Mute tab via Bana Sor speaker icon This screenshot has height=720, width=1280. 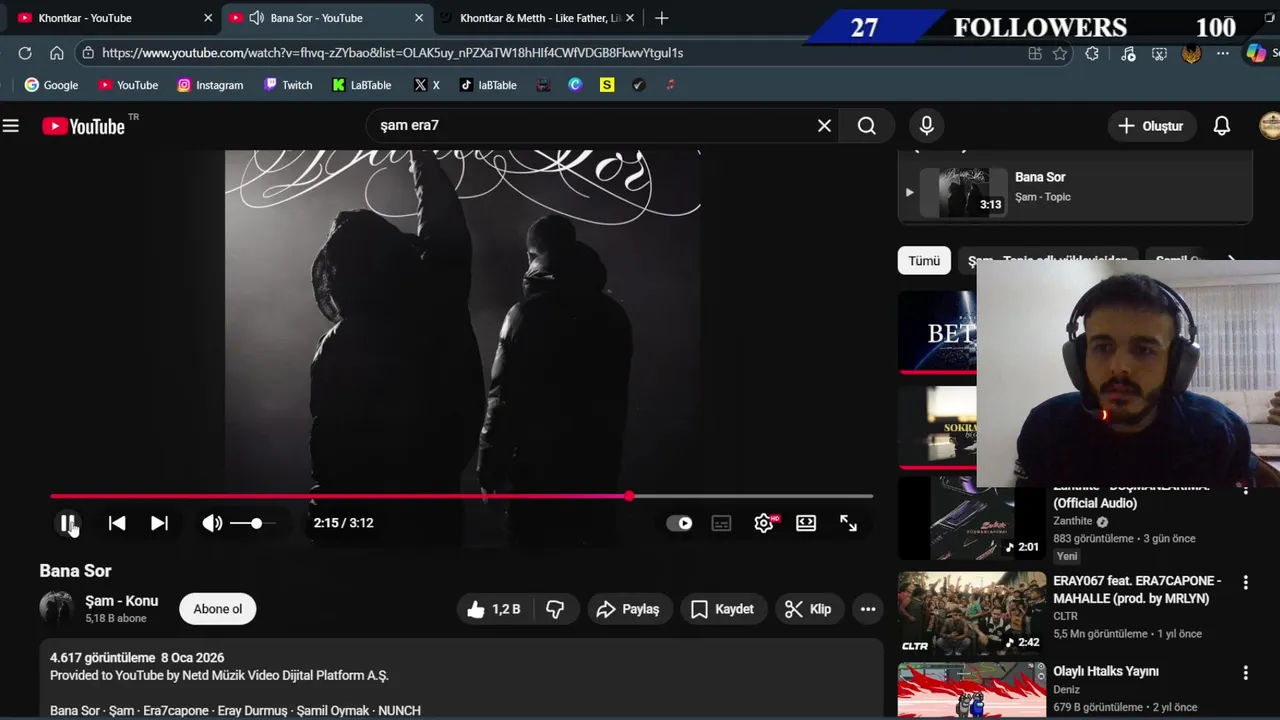tap(256, 18)
